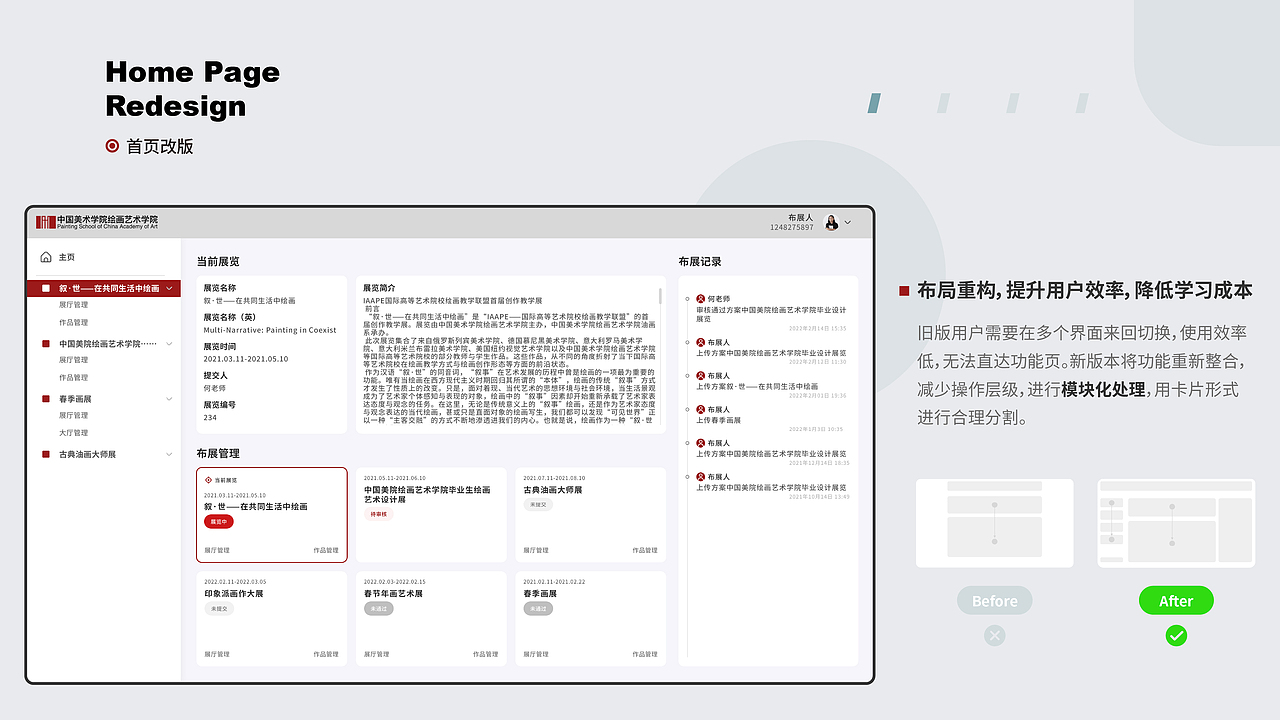
Task: Click the green After button
Action: pos(1176,601)
